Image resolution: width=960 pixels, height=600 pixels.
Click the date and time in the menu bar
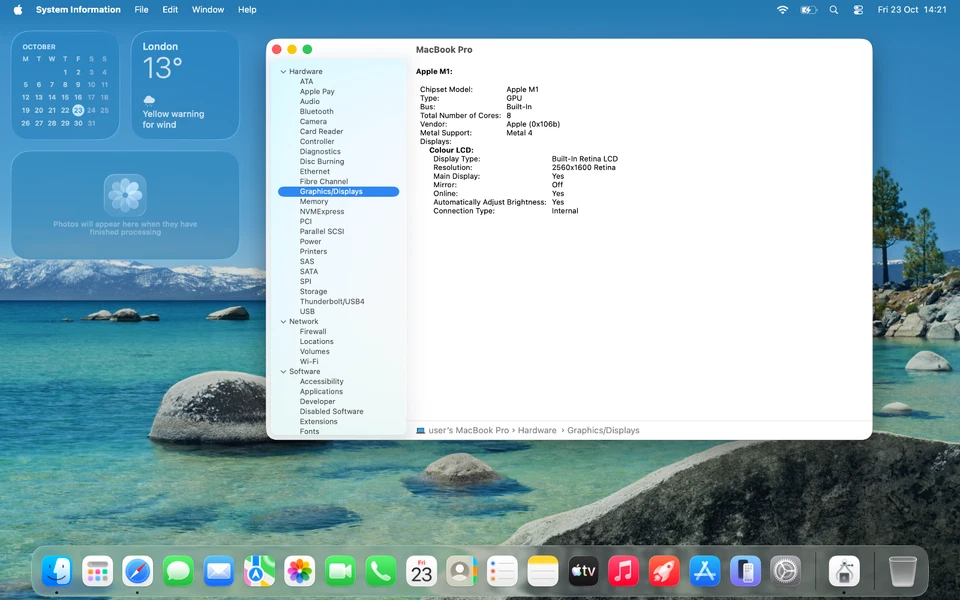912,10
